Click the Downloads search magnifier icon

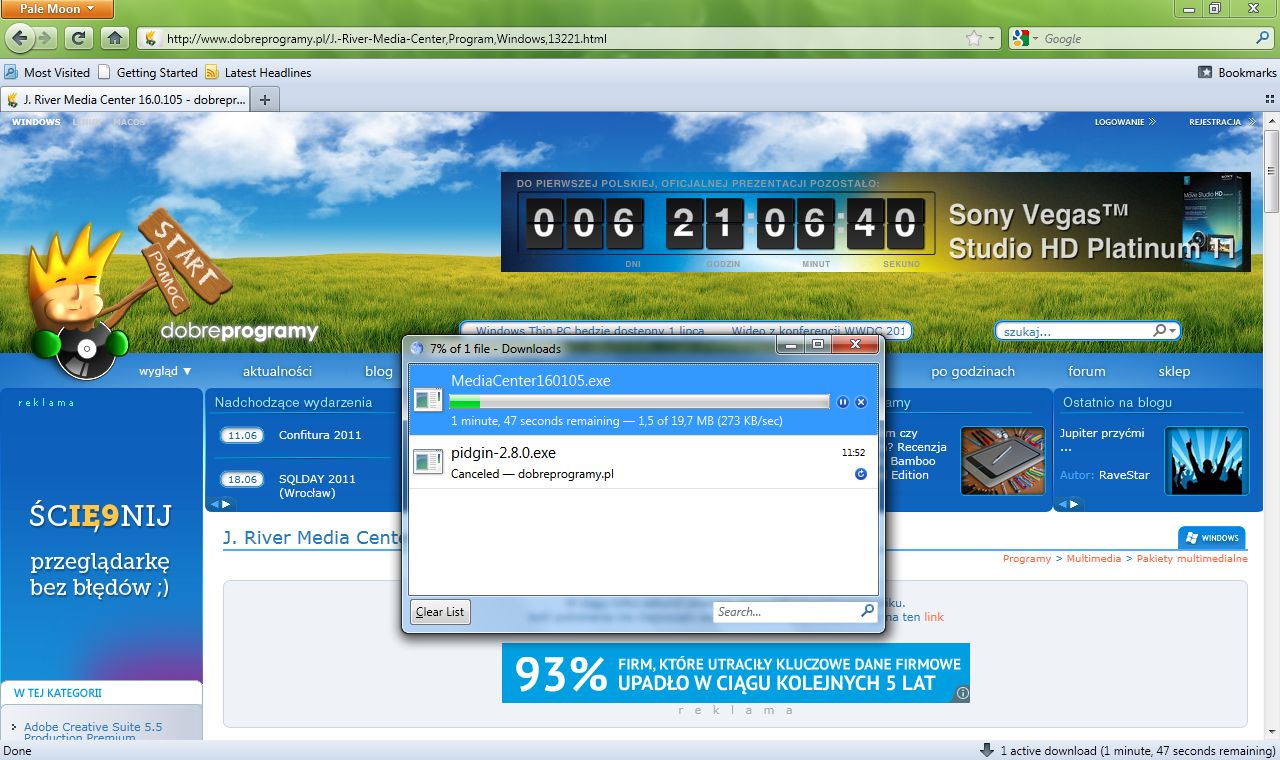[x=868, y=611]
